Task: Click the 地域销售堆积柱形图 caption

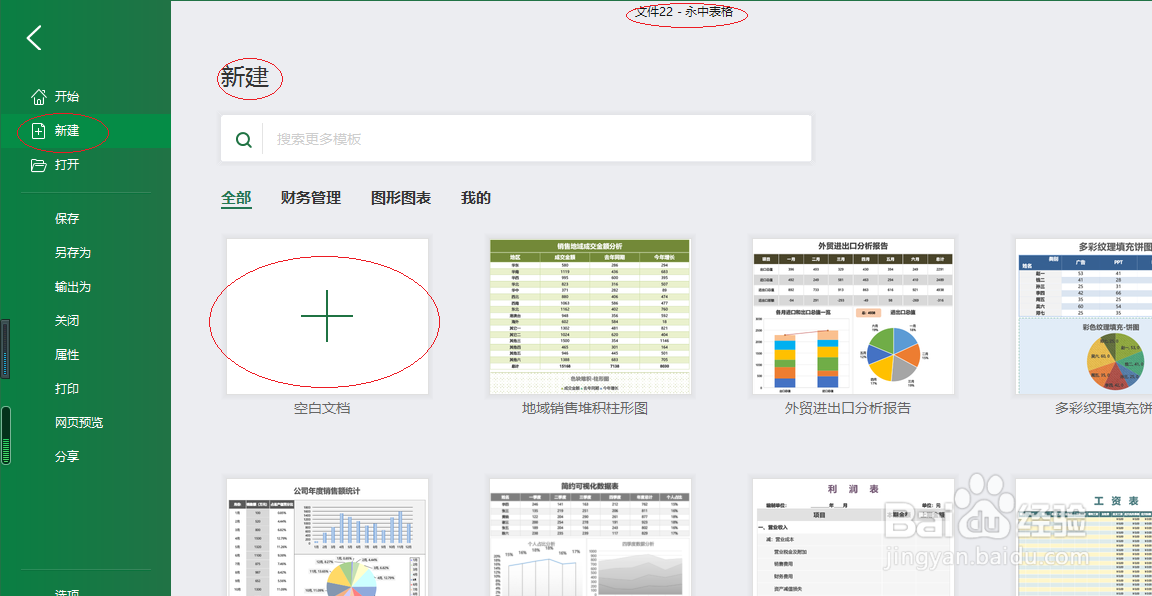Action: (585, 409)
